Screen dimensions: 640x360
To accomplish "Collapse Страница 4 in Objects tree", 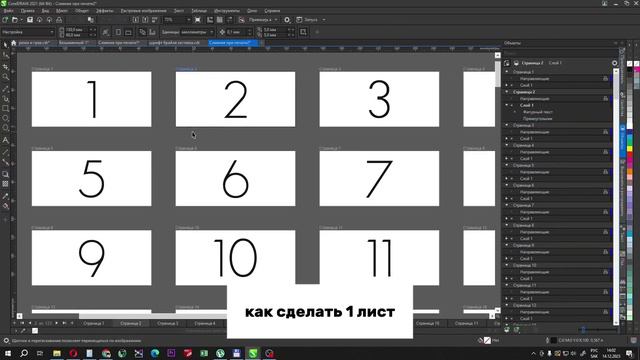I will click(x=507, y=145).
